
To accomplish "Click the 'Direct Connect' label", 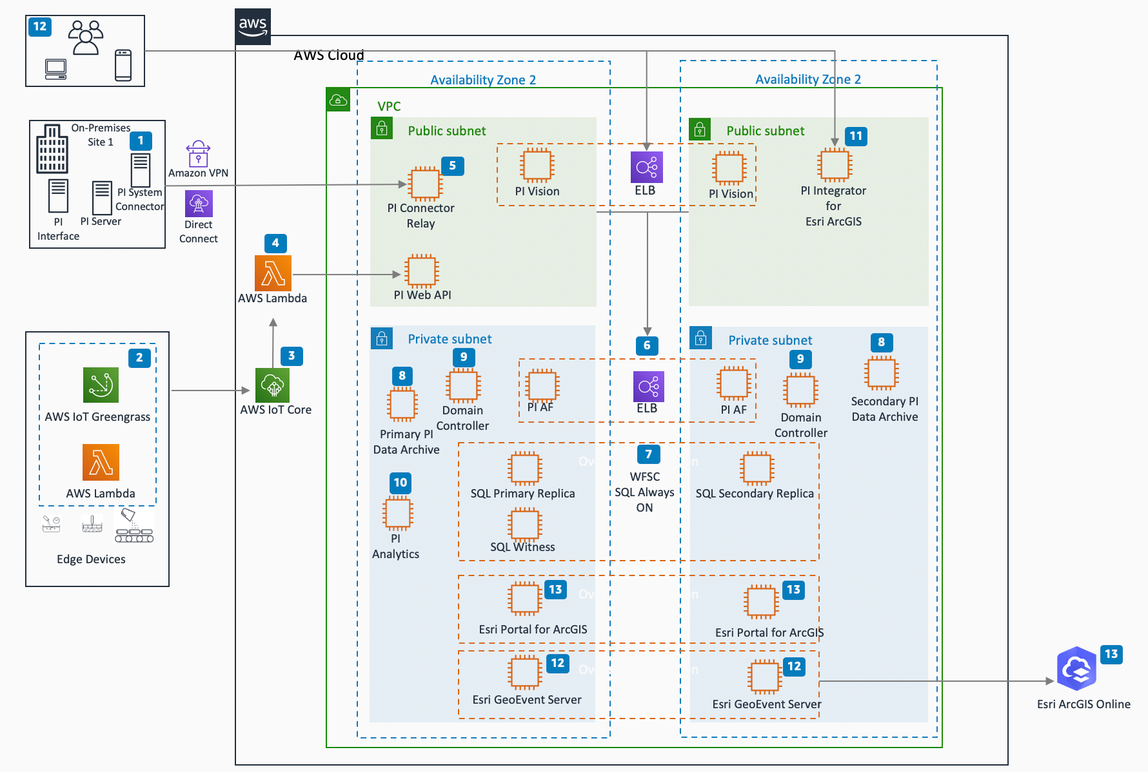I will 198,231.
